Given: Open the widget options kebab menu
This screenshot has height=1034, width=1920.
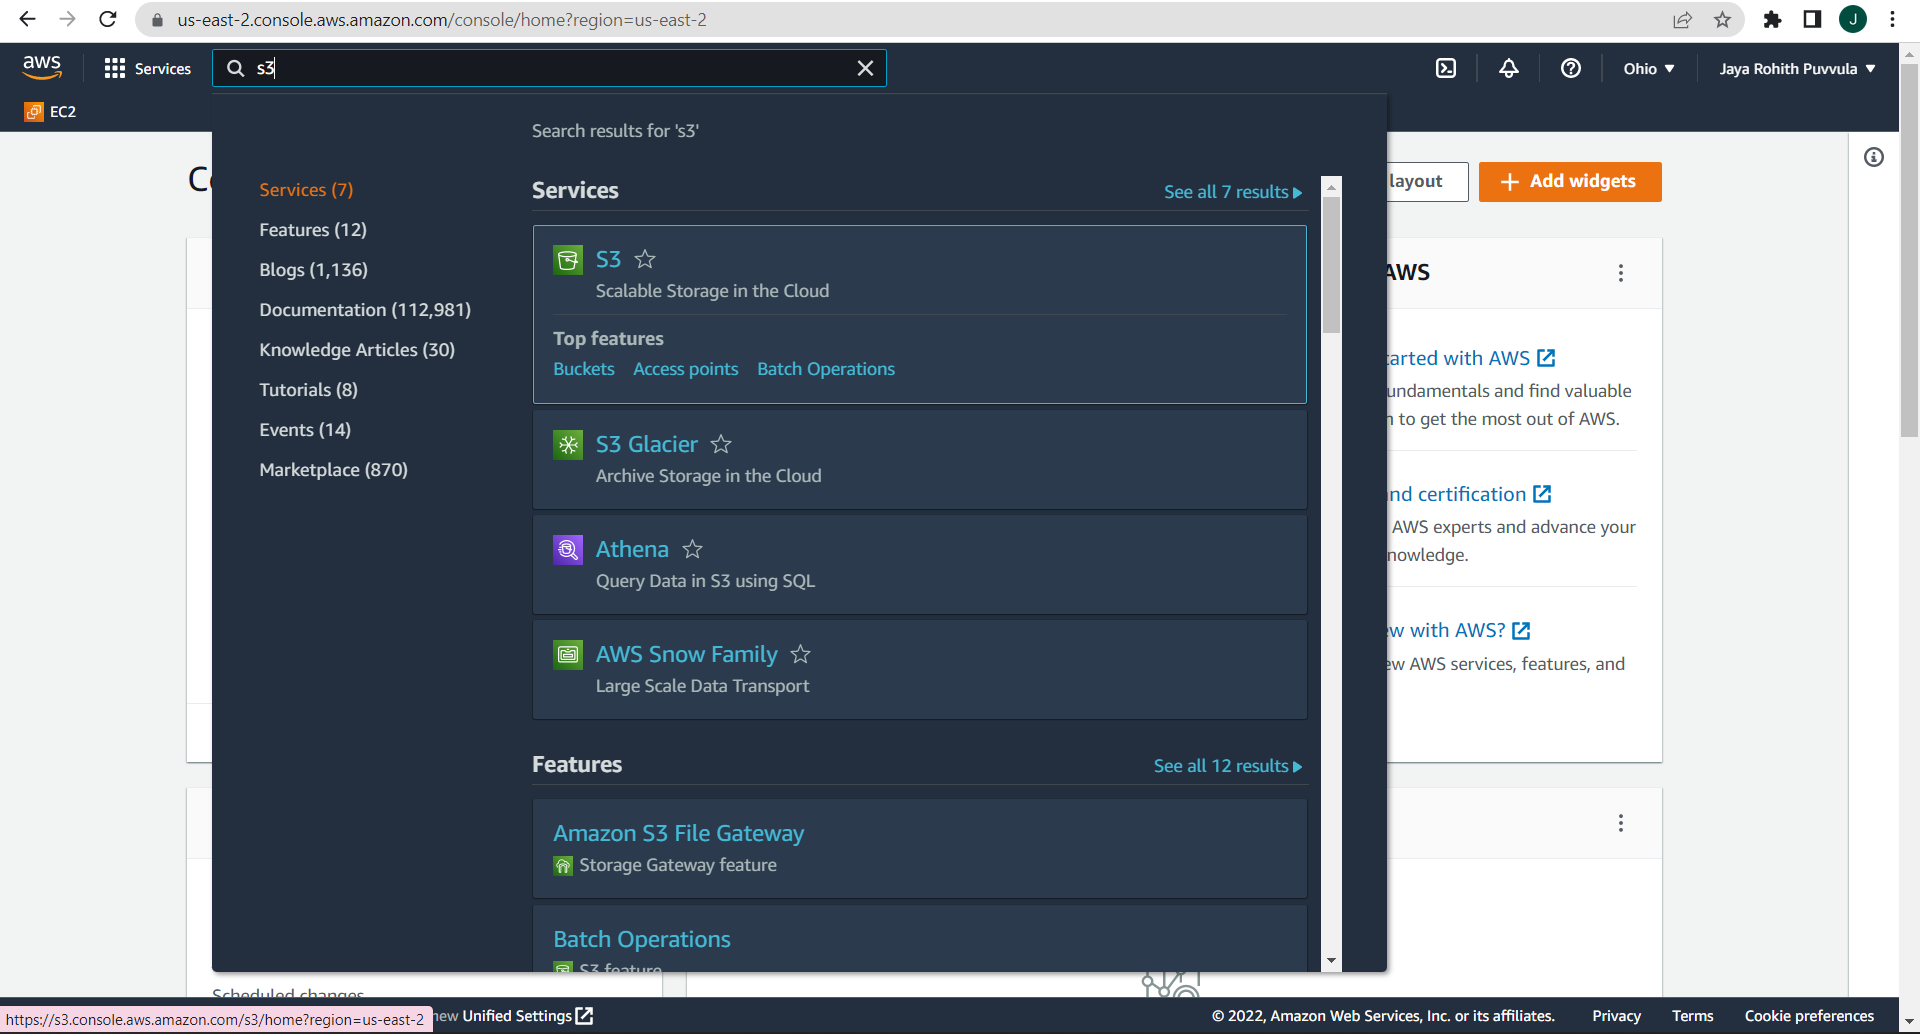Looking at the screenshot, I should click(1621, 272).
